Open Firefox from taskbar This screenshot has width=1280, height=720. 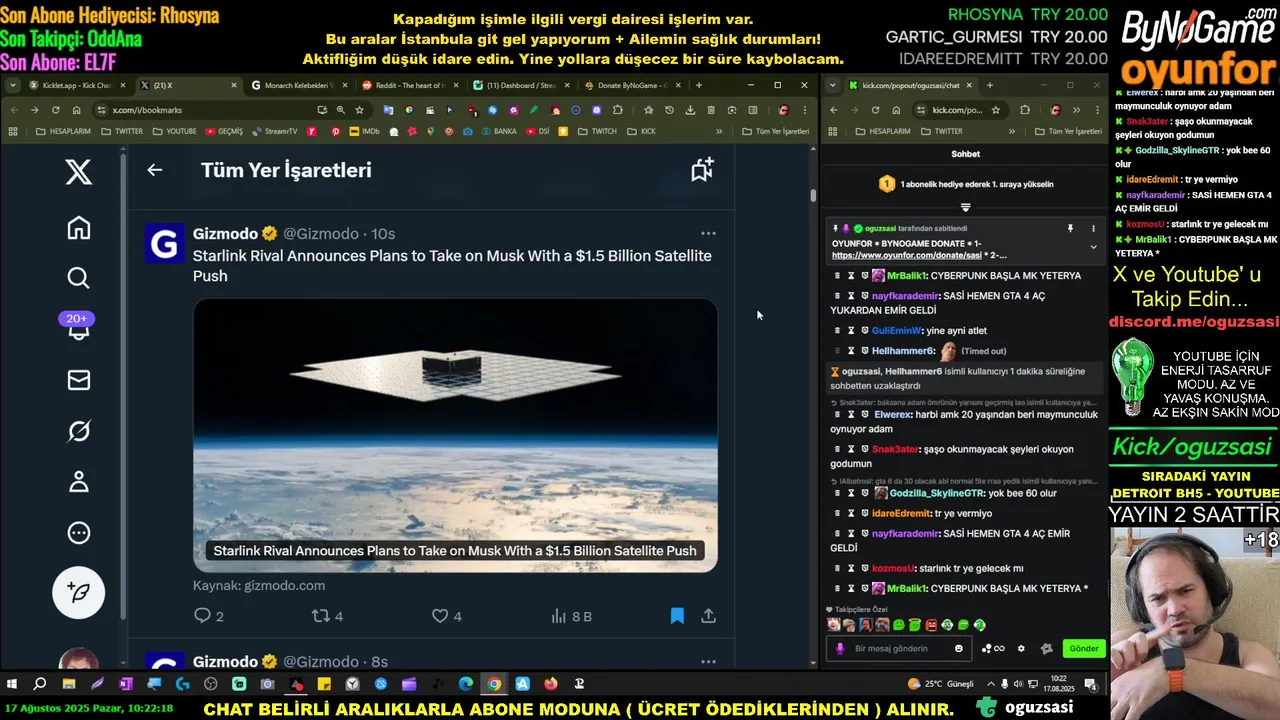[551, 684]
